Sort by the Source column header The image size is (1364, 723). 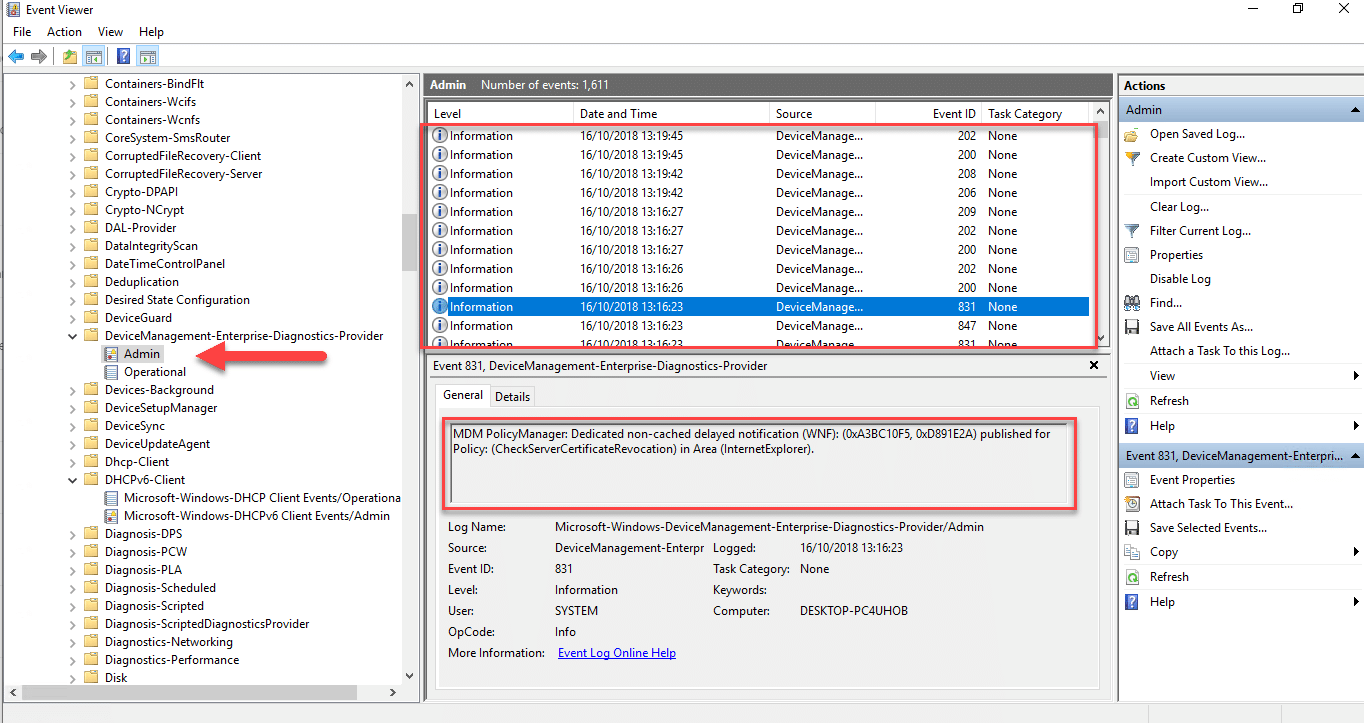pos(820,114)
